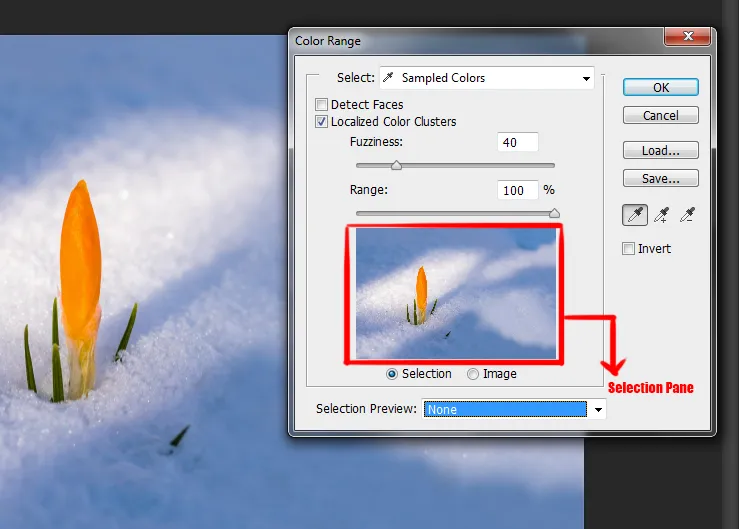Choose the Image radio button
The width and height of the screenshot is (739, 529).
coord(473,374)
